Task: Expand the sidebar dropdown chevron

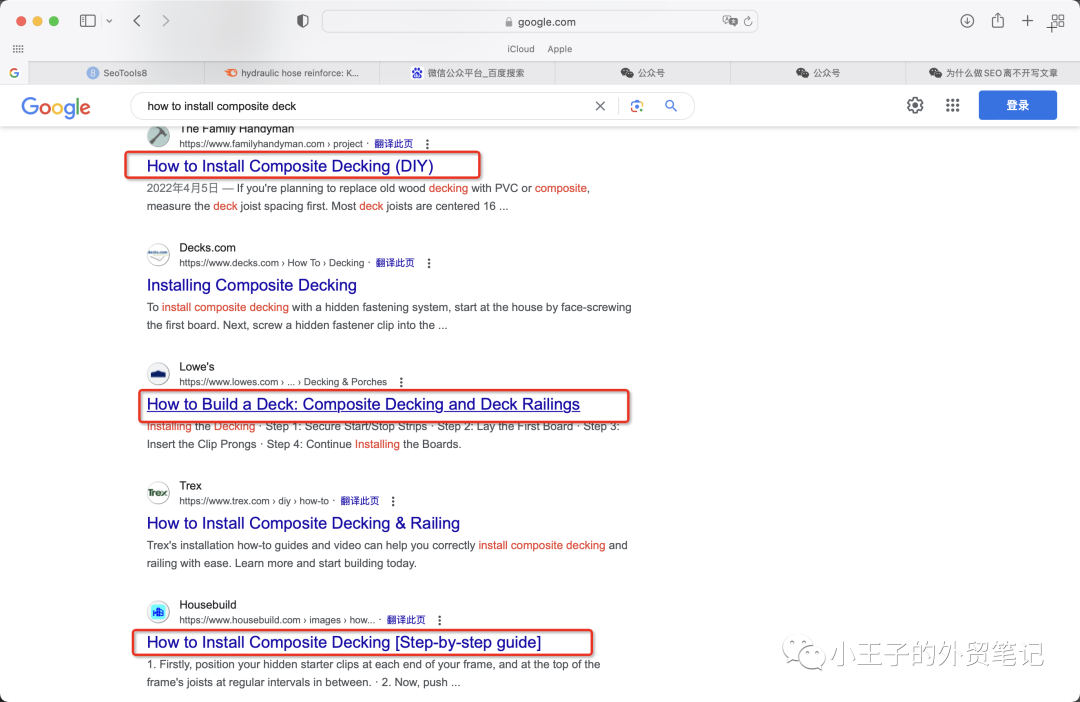Action: (109, 21)
